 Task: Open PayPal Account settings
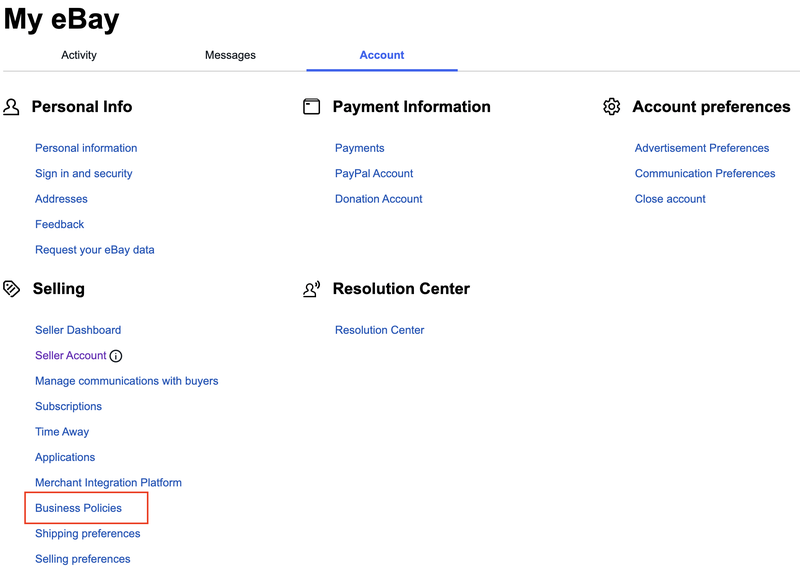click(374, 173)
